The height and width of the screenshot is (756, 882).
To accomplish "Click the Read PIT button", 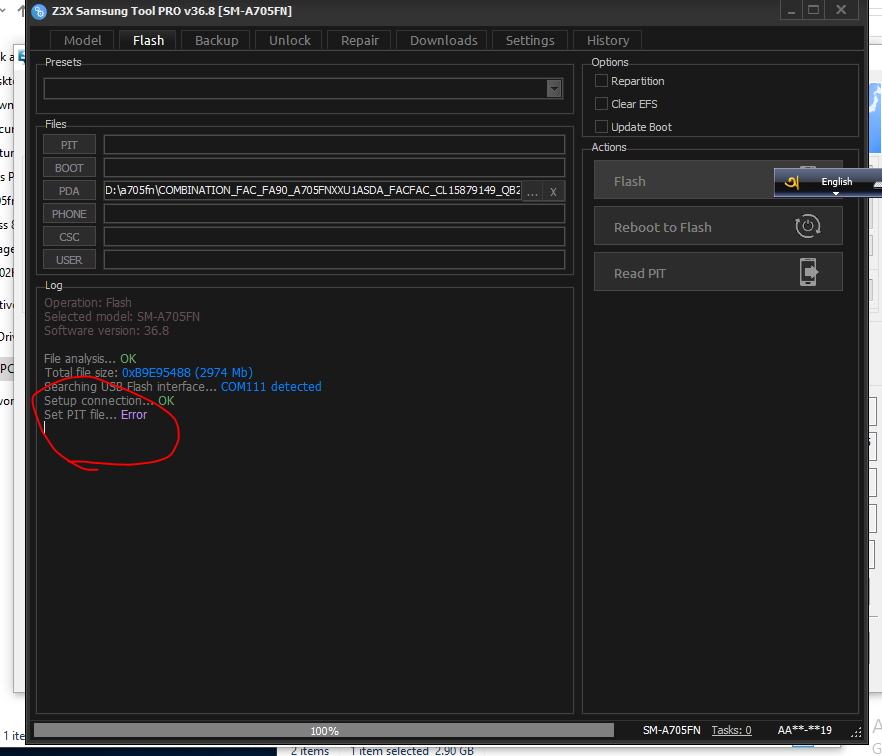I will point(718,272).
